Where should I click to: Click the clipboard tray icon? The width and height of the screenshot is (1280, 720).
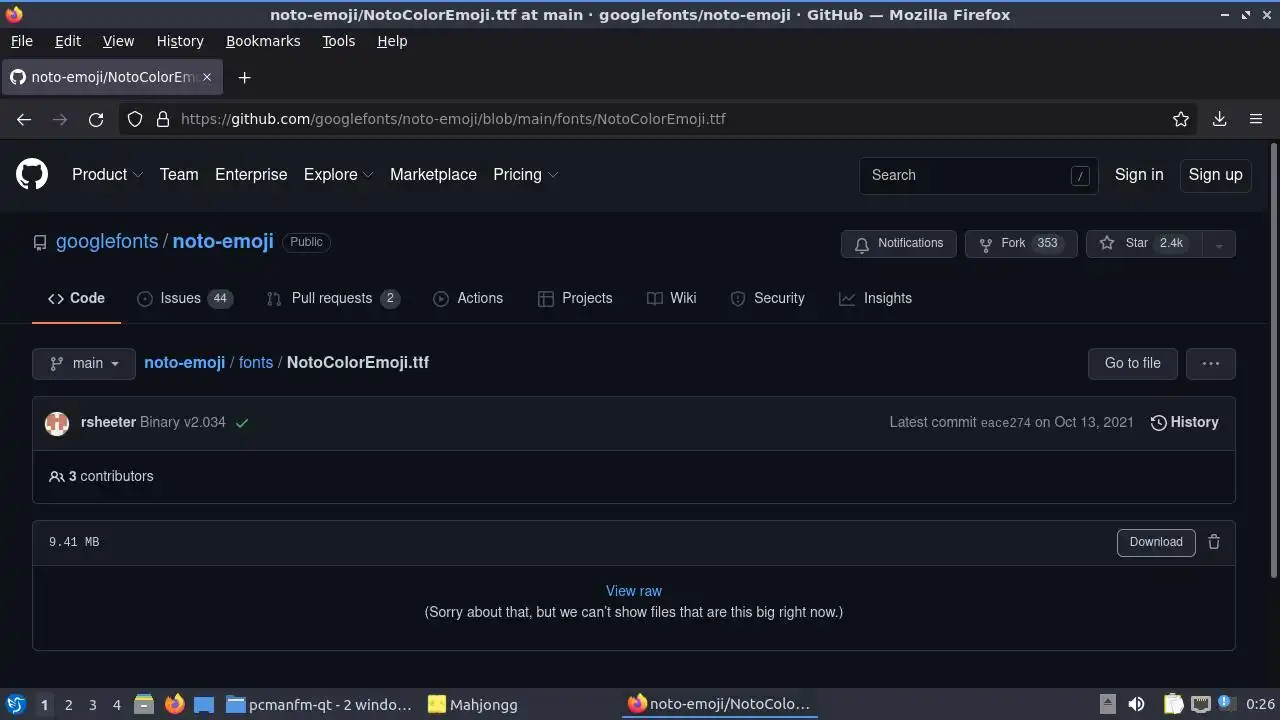coord(1174,704)
